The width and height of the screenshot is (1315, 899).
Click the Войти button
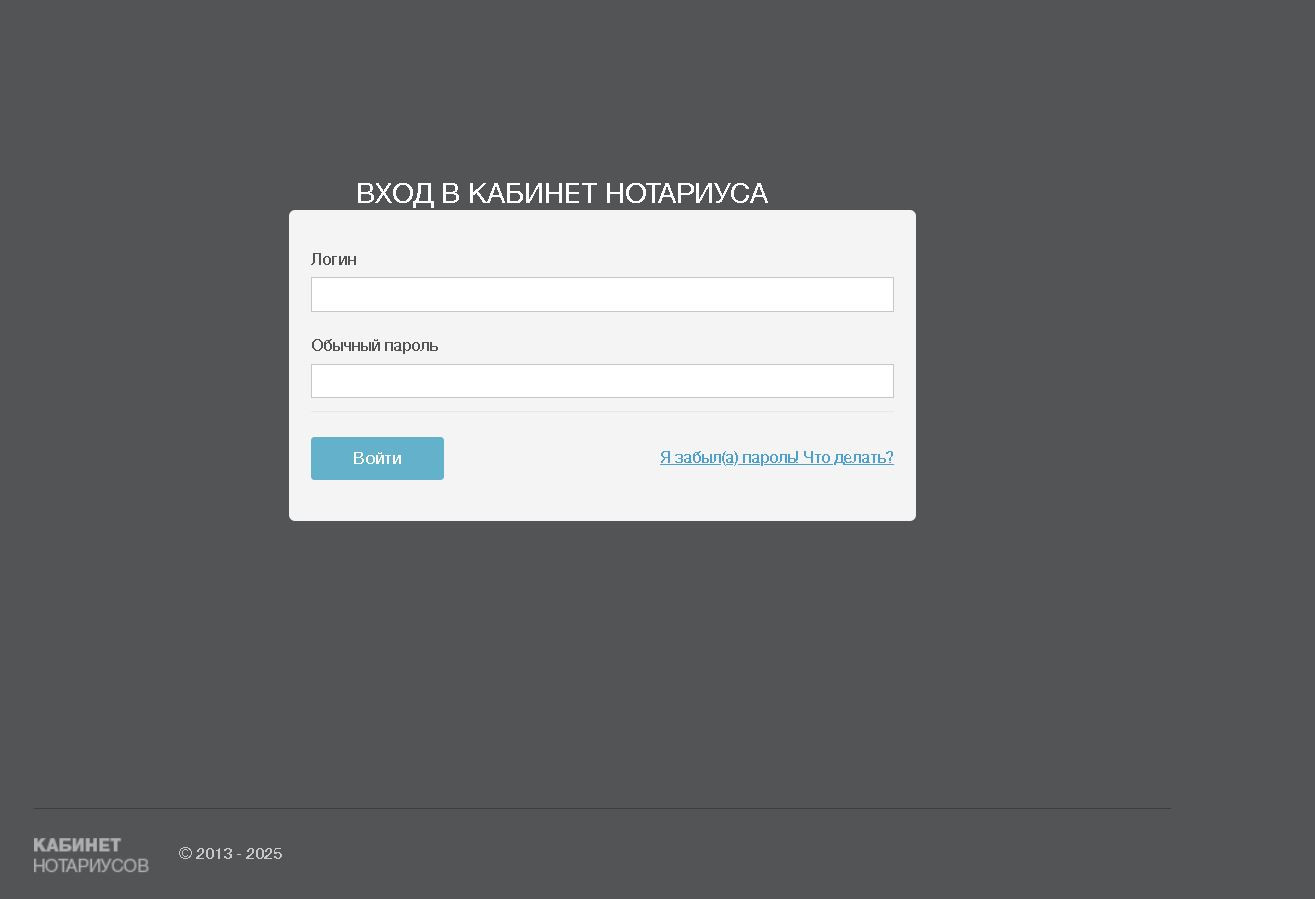(x=377, y=458)
